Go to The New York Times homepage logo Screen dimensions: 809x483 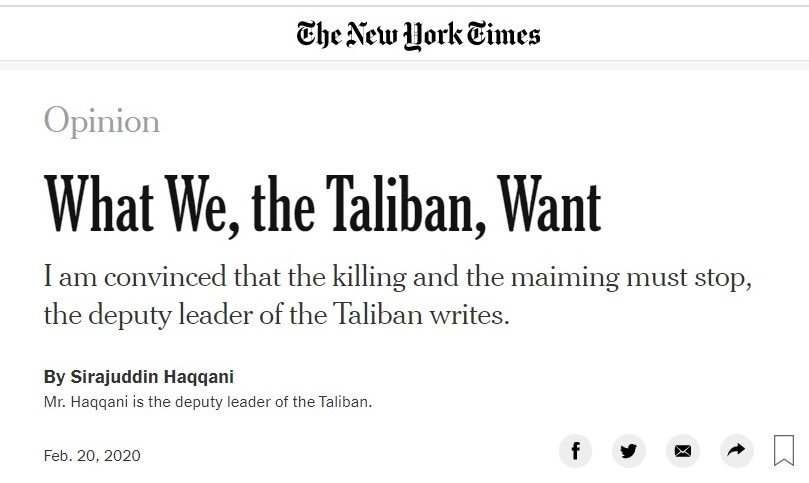pyautogui.click(x=418, y=35)
